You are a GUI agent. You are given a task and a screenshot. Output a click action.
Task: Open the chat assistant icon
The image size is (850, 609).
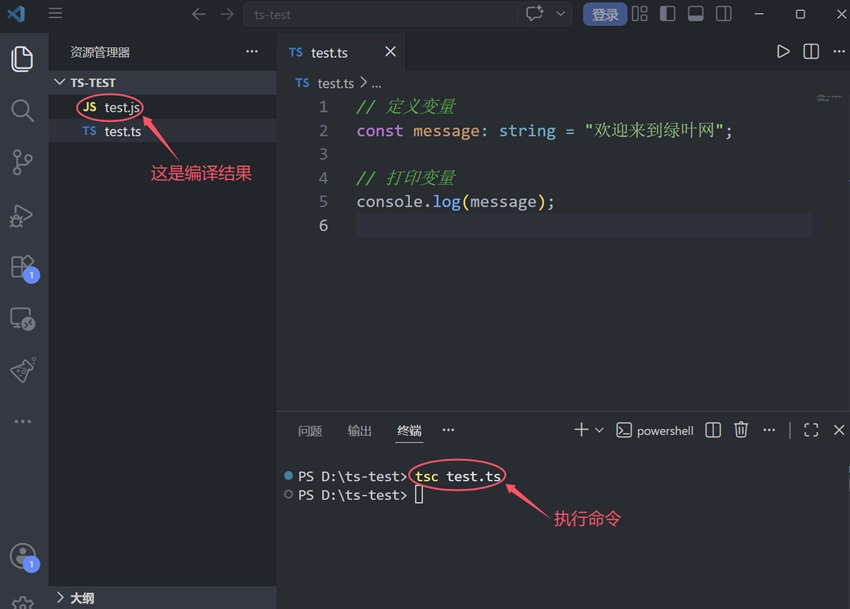(x=535, y=14)
